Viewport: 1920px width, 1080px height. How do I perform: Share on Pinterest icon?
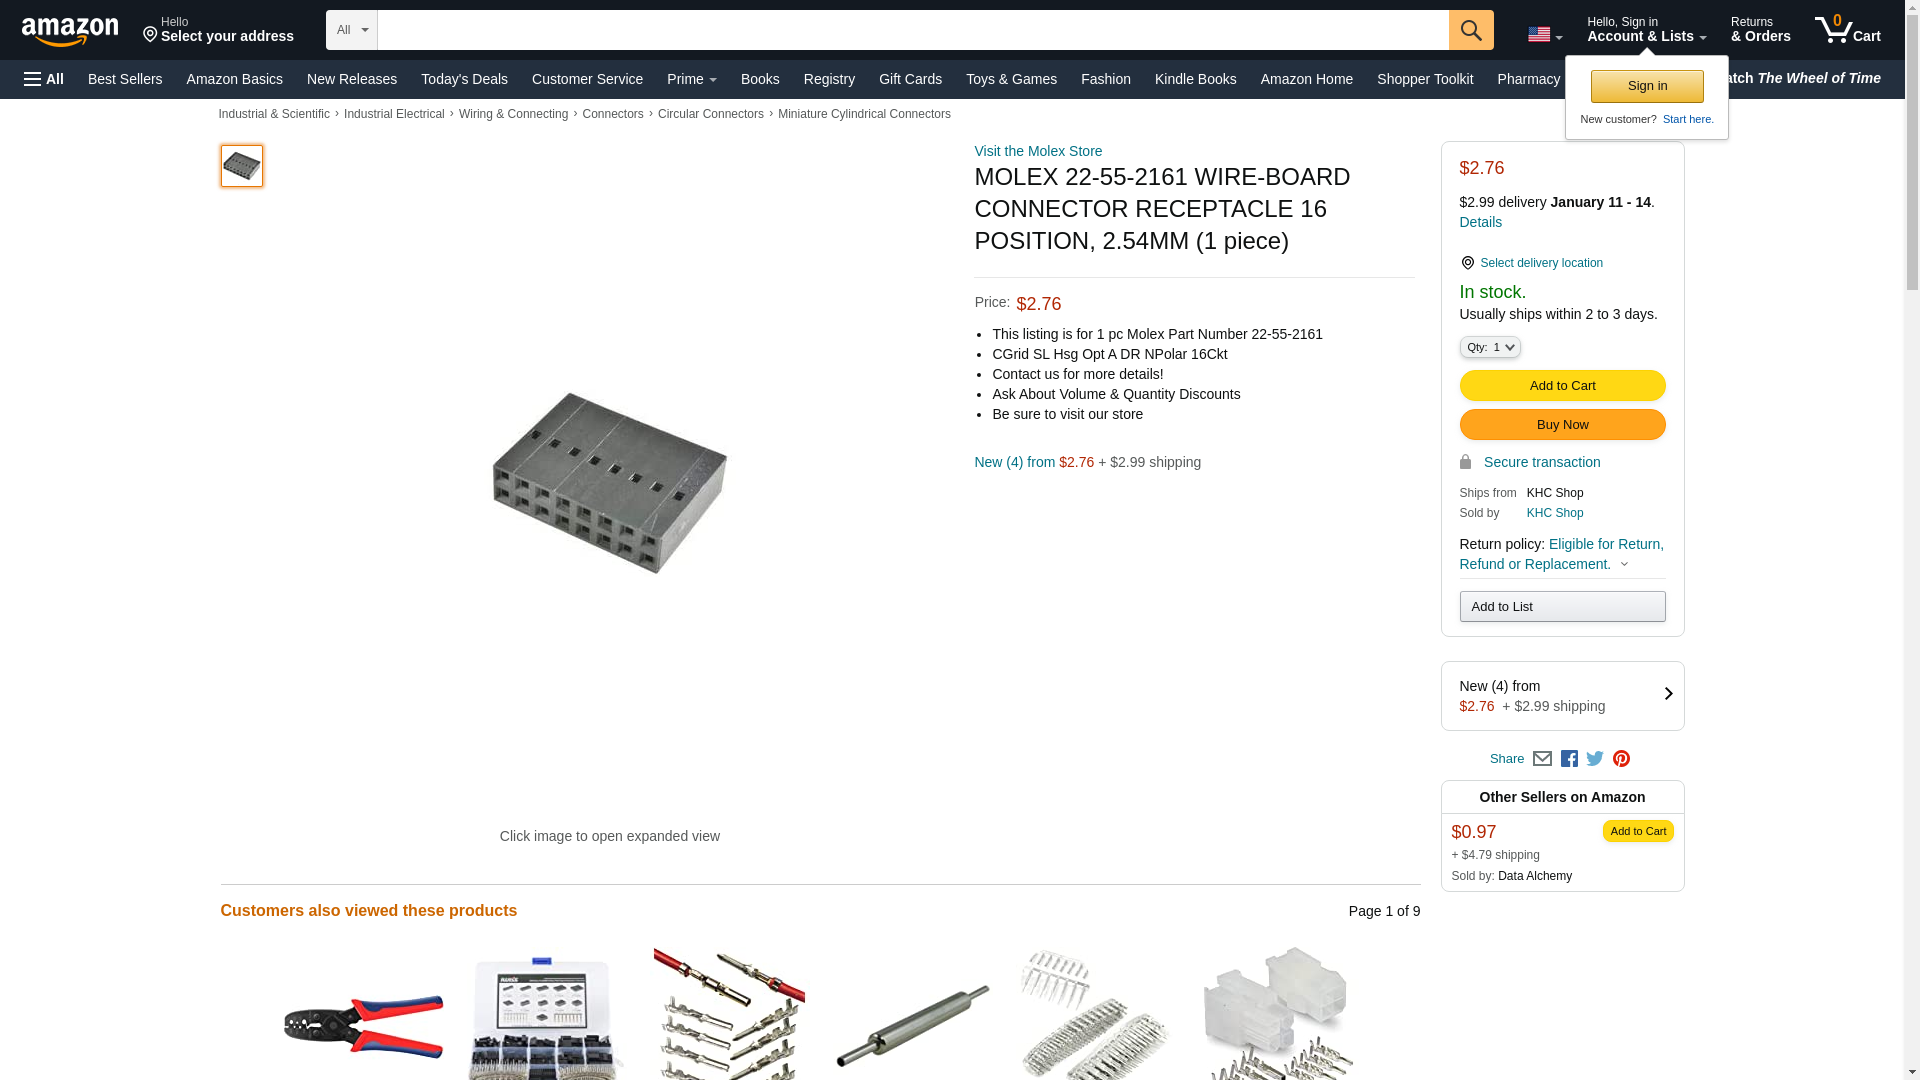click(1621, 759)
